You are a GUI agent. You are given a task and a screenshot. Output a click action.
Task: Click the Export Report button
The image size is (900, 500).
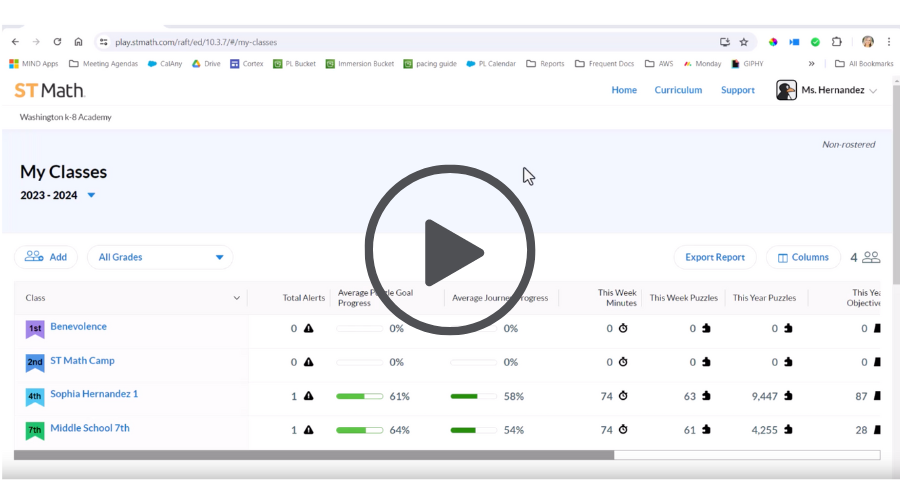(714, 257)
